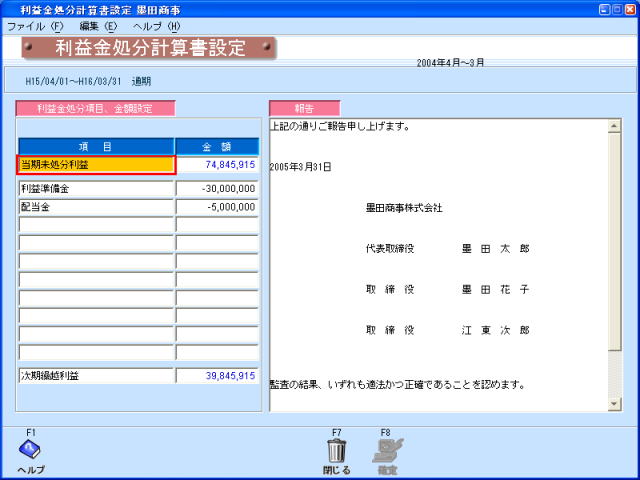Open the ヘルプ menu

click(157, 26)
